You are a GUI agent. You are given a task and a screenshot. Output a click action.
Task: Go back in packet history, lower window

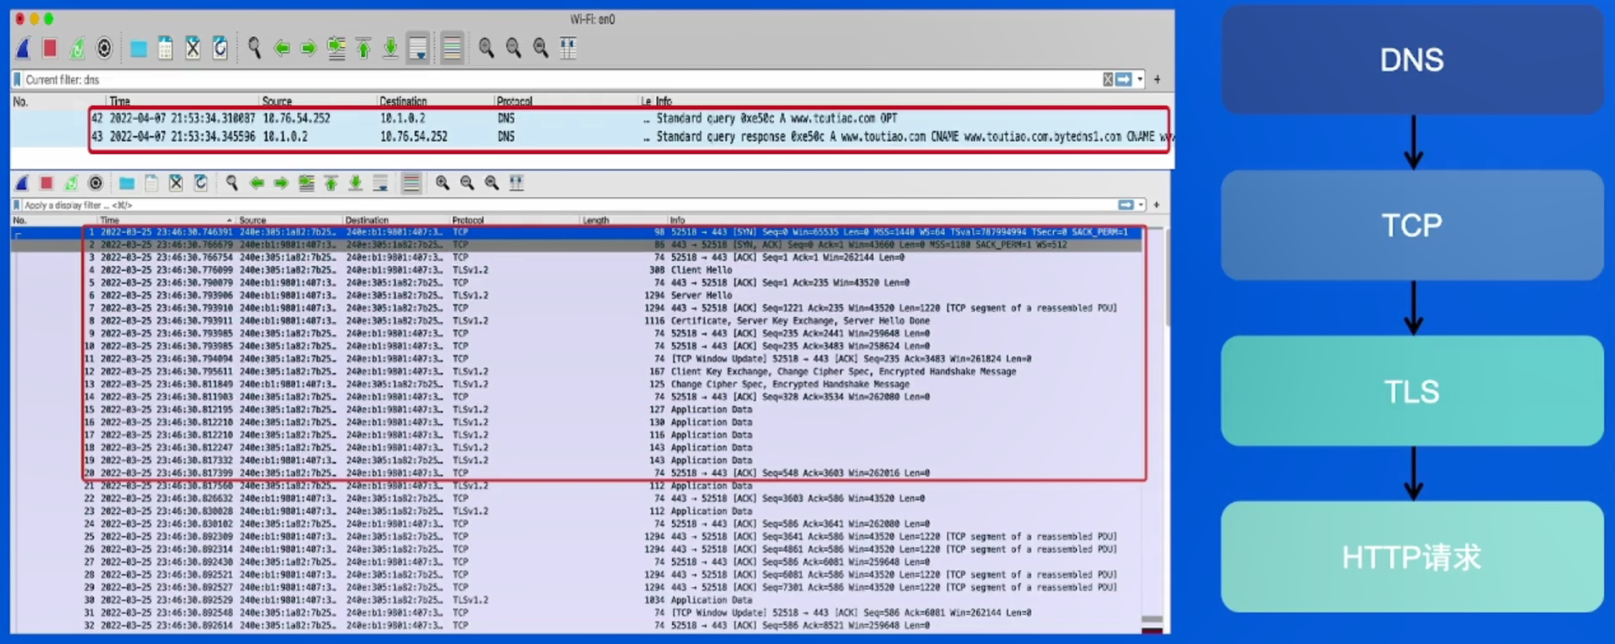pos(257,183)
